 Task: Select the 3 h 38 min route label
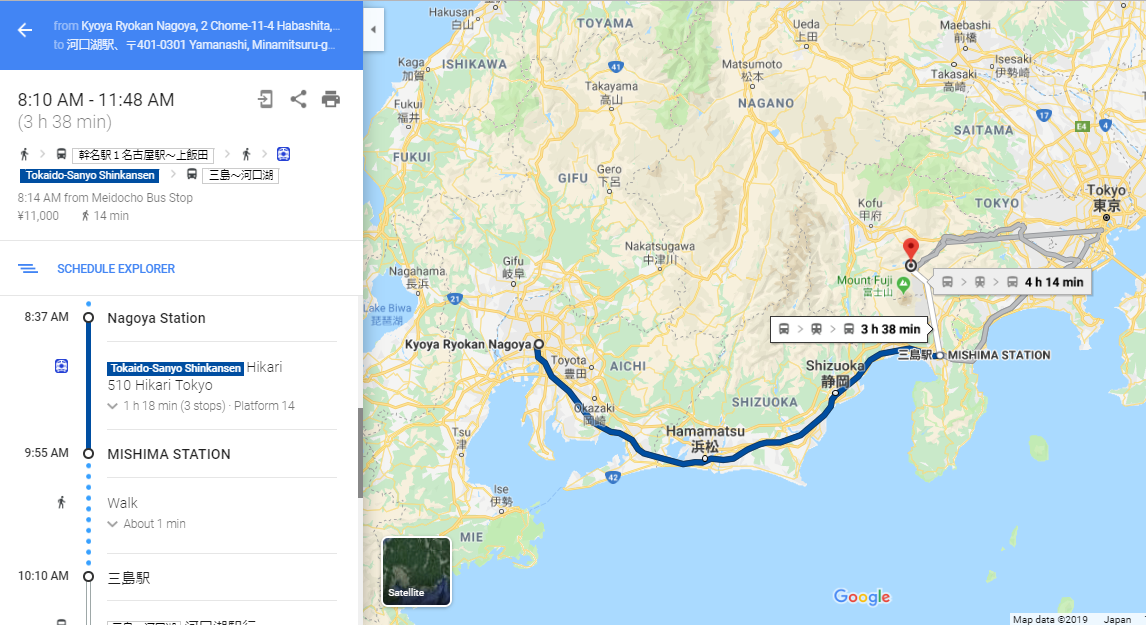(850, 329)
